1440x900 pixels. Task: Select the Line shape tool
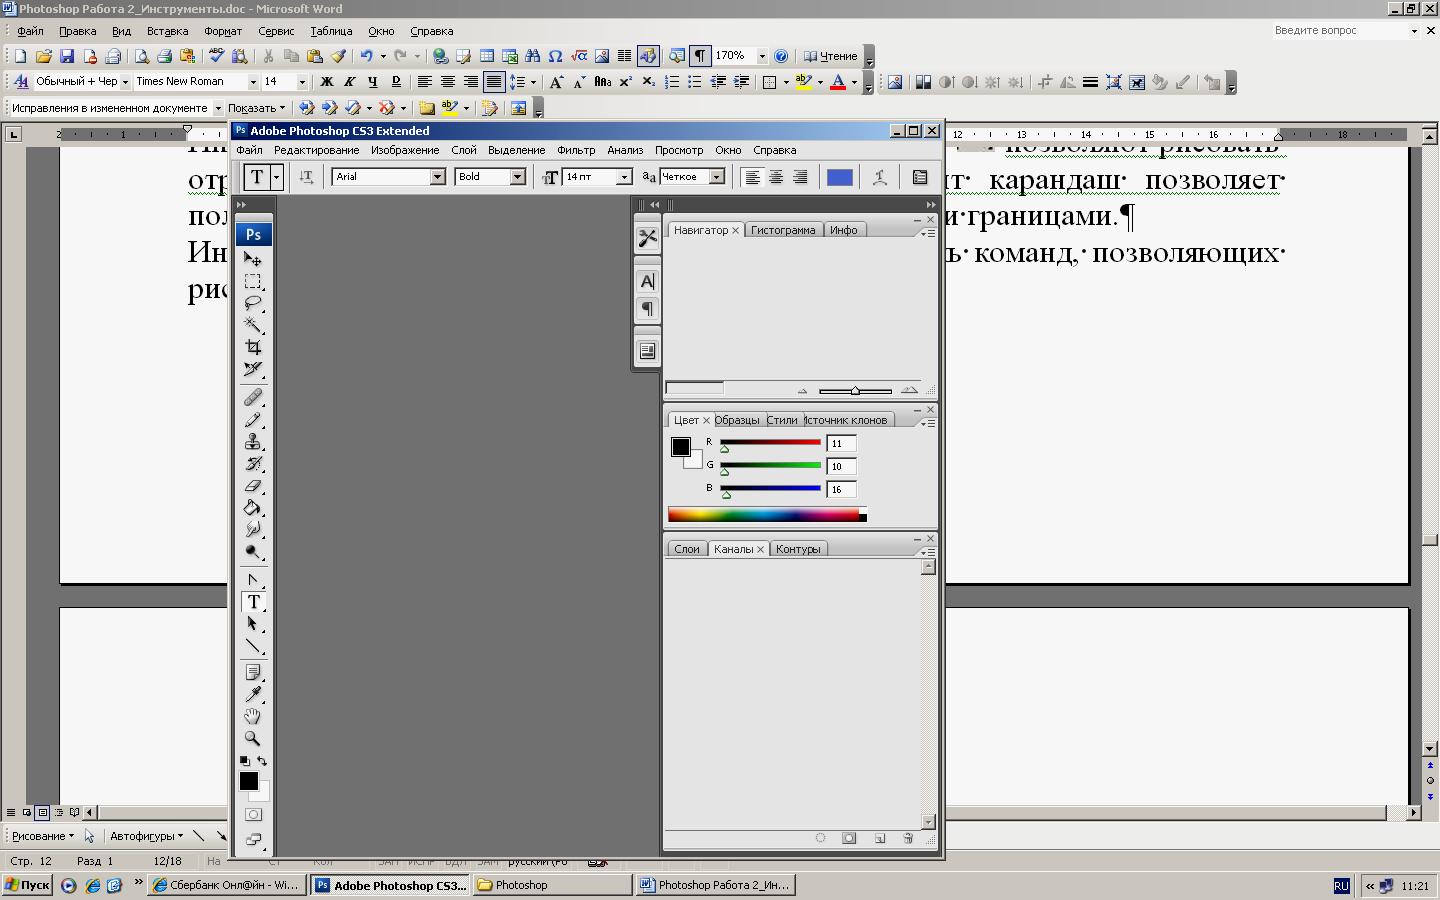[253, 646]
